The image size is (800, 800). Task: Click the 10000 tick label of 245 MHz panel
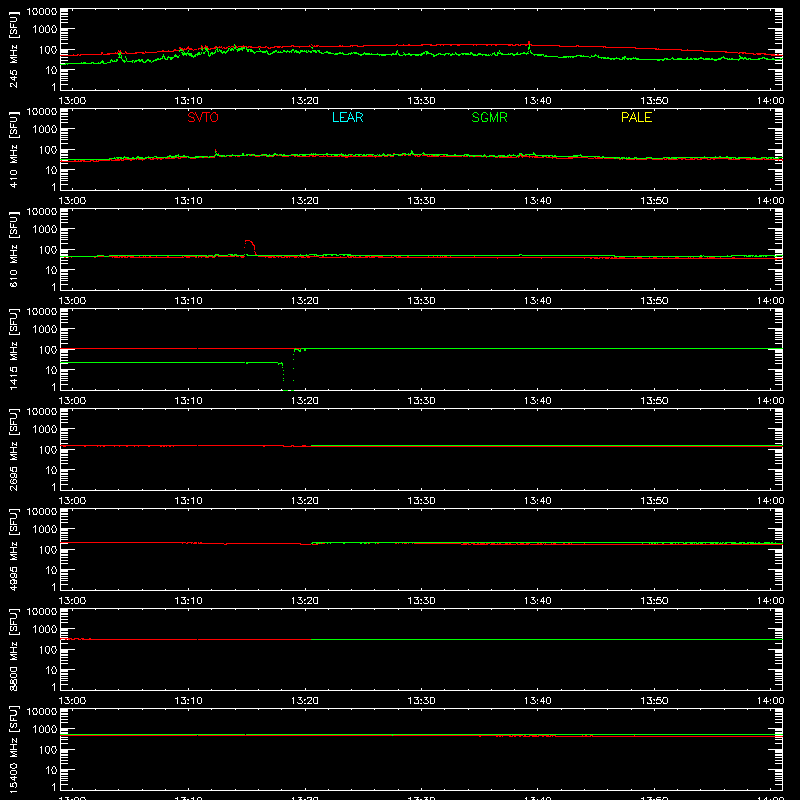click(42, 12)
